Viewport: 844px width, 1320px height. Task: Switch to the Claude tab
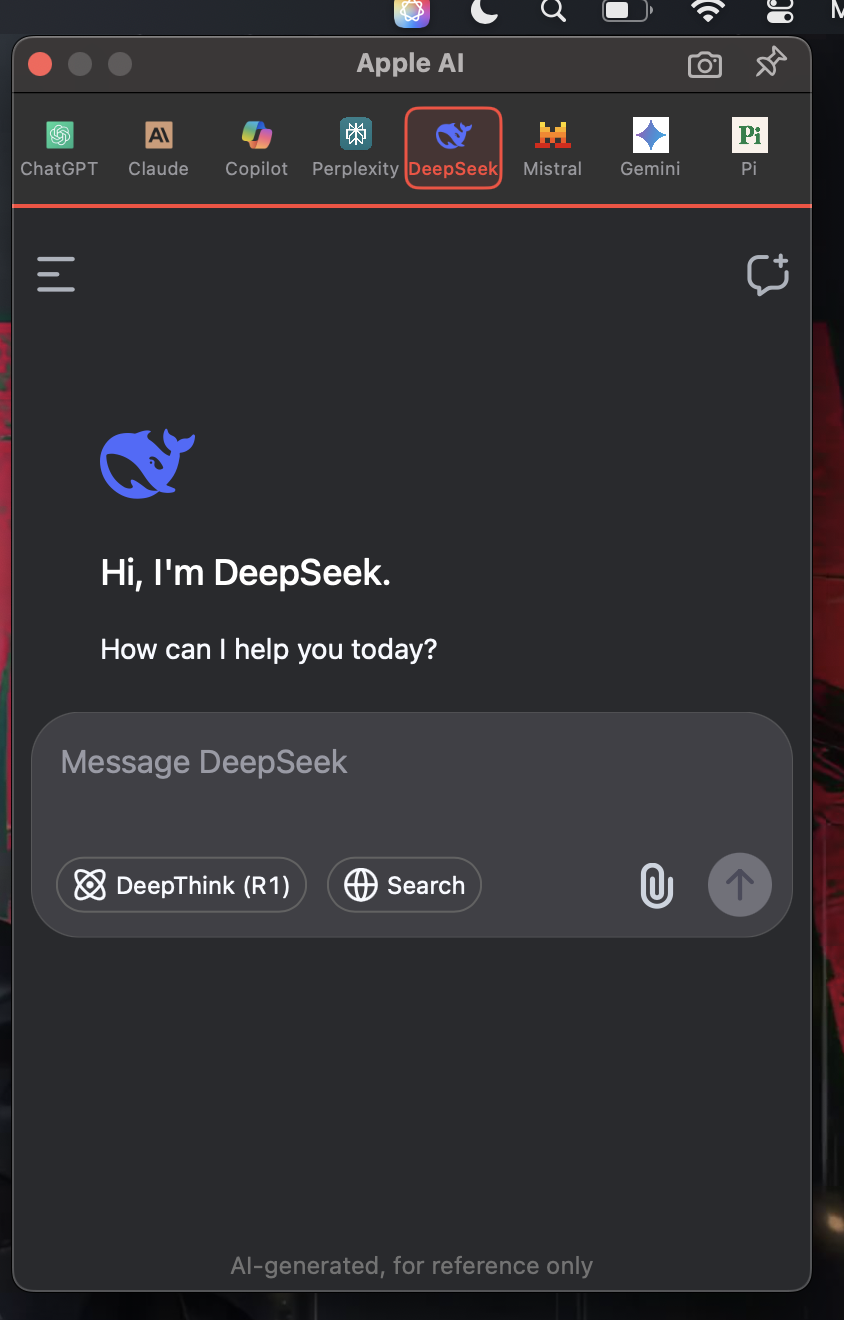158,148
